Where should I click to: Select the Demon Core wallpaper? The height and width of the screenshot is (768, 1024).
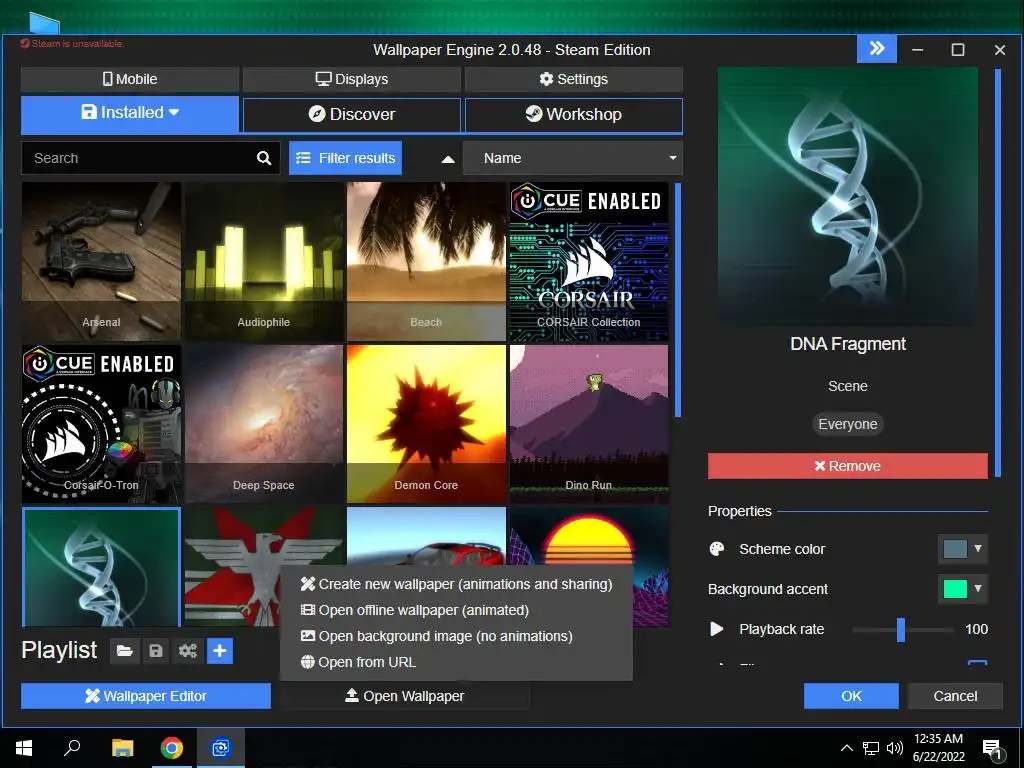[x=426, y=424]
